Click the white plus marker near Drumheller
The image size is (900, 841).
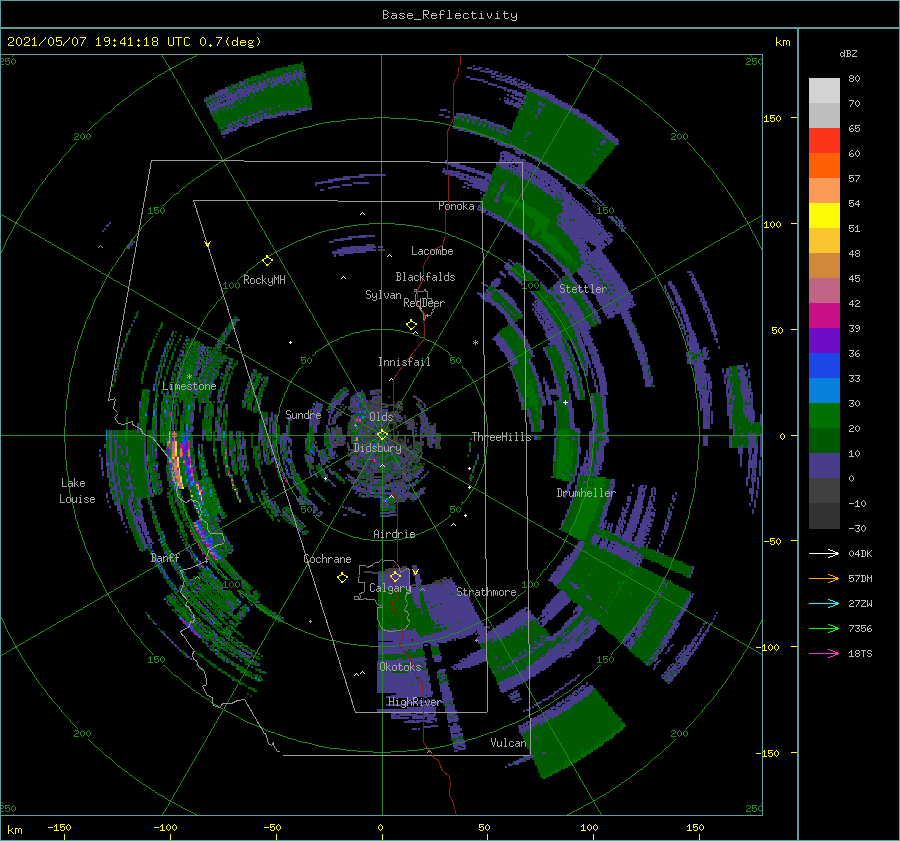click(x=565, y=402)
